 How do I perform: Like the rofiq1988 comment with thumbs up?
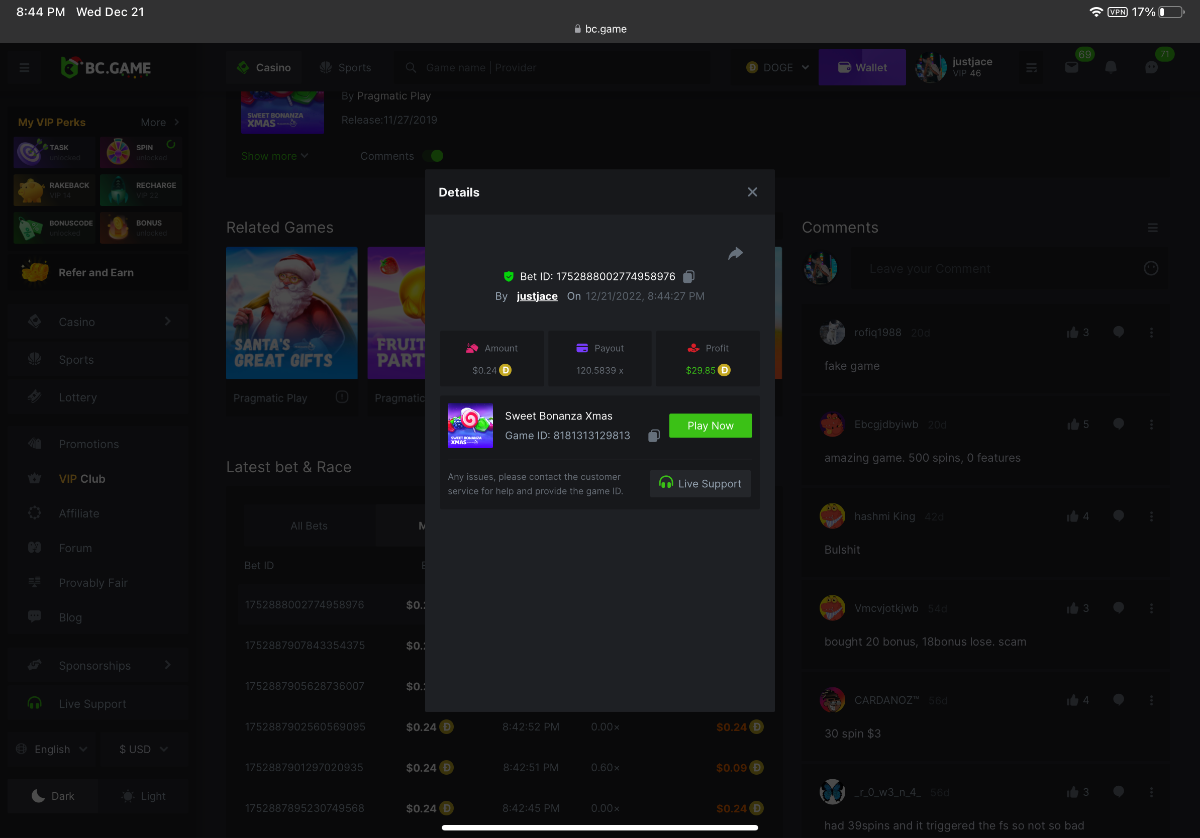1072,332
